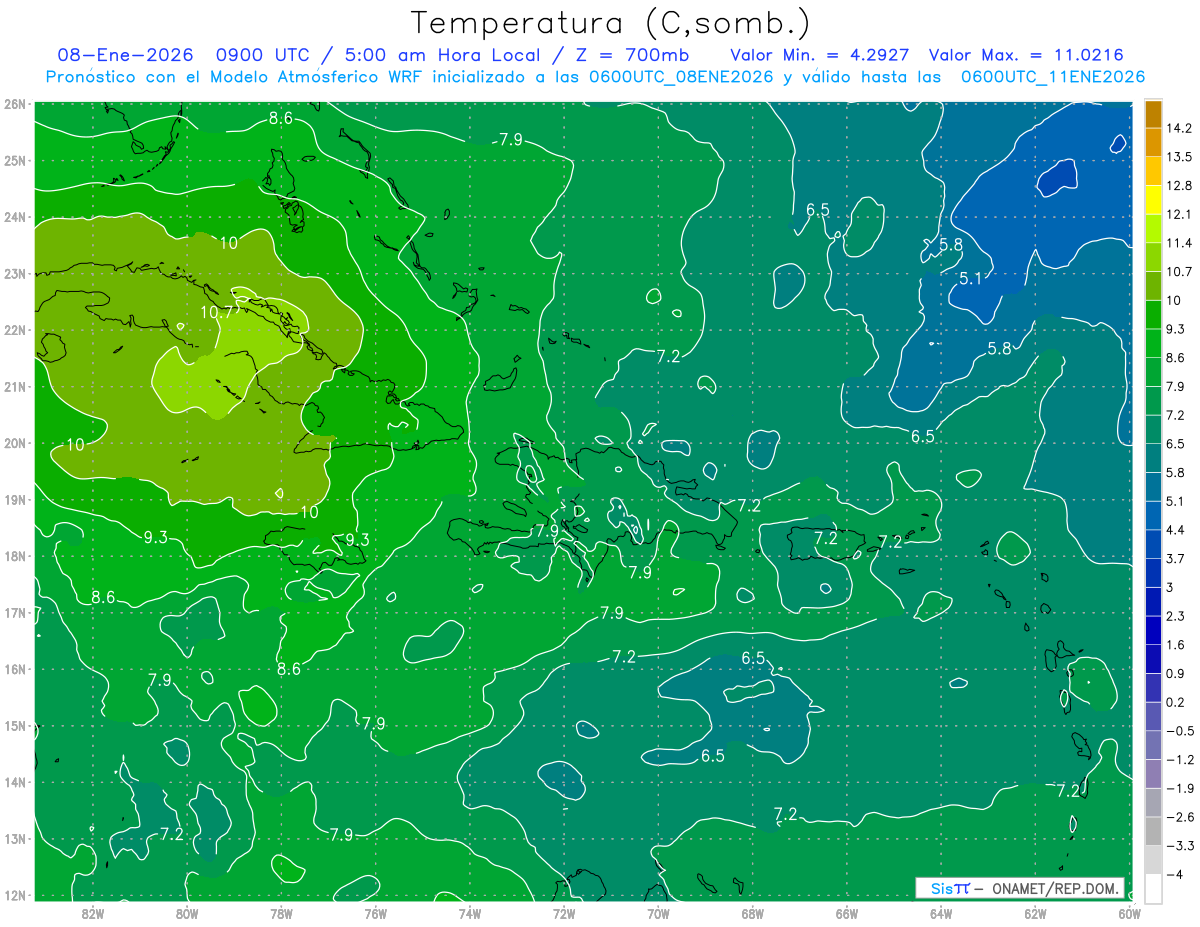The width and height of the screenshot is (1200, 927).
Task: Click the color bar label "-0.5"
Action: click(1179, 731)
